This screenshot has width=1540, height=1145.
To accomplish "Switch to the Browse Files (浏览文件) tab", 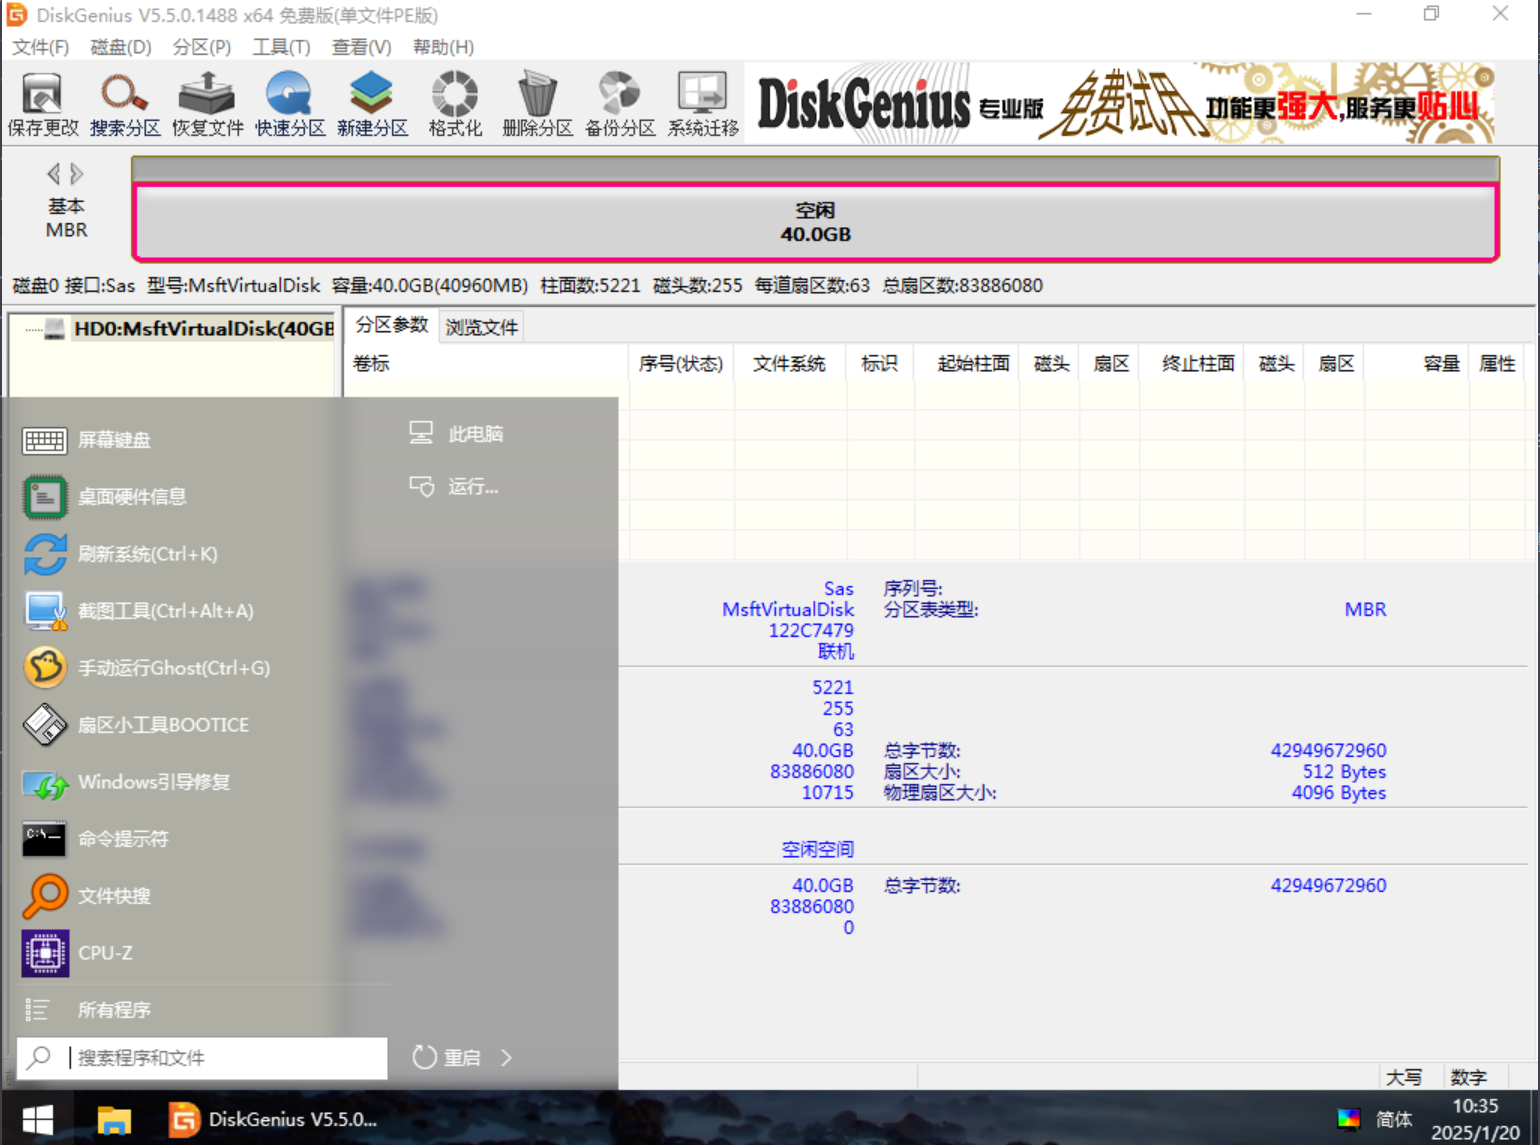I will tap(482, 327).
